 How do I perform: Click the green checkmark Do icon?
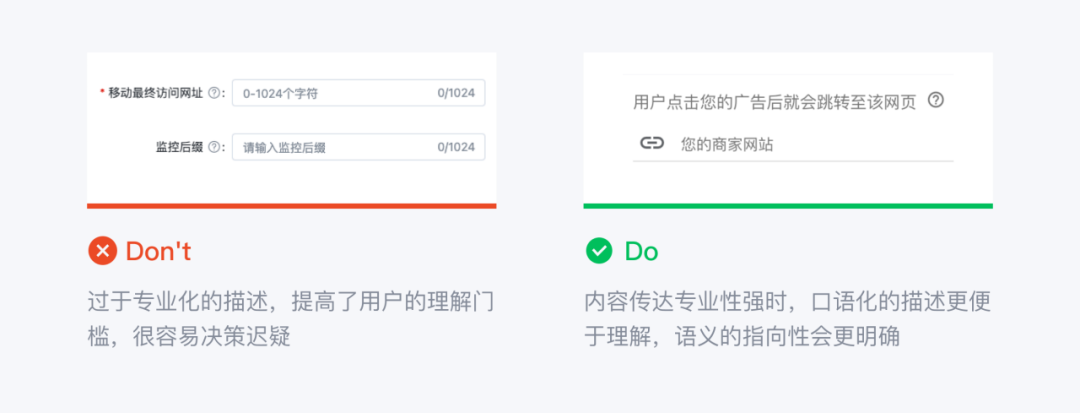point(599,251)
